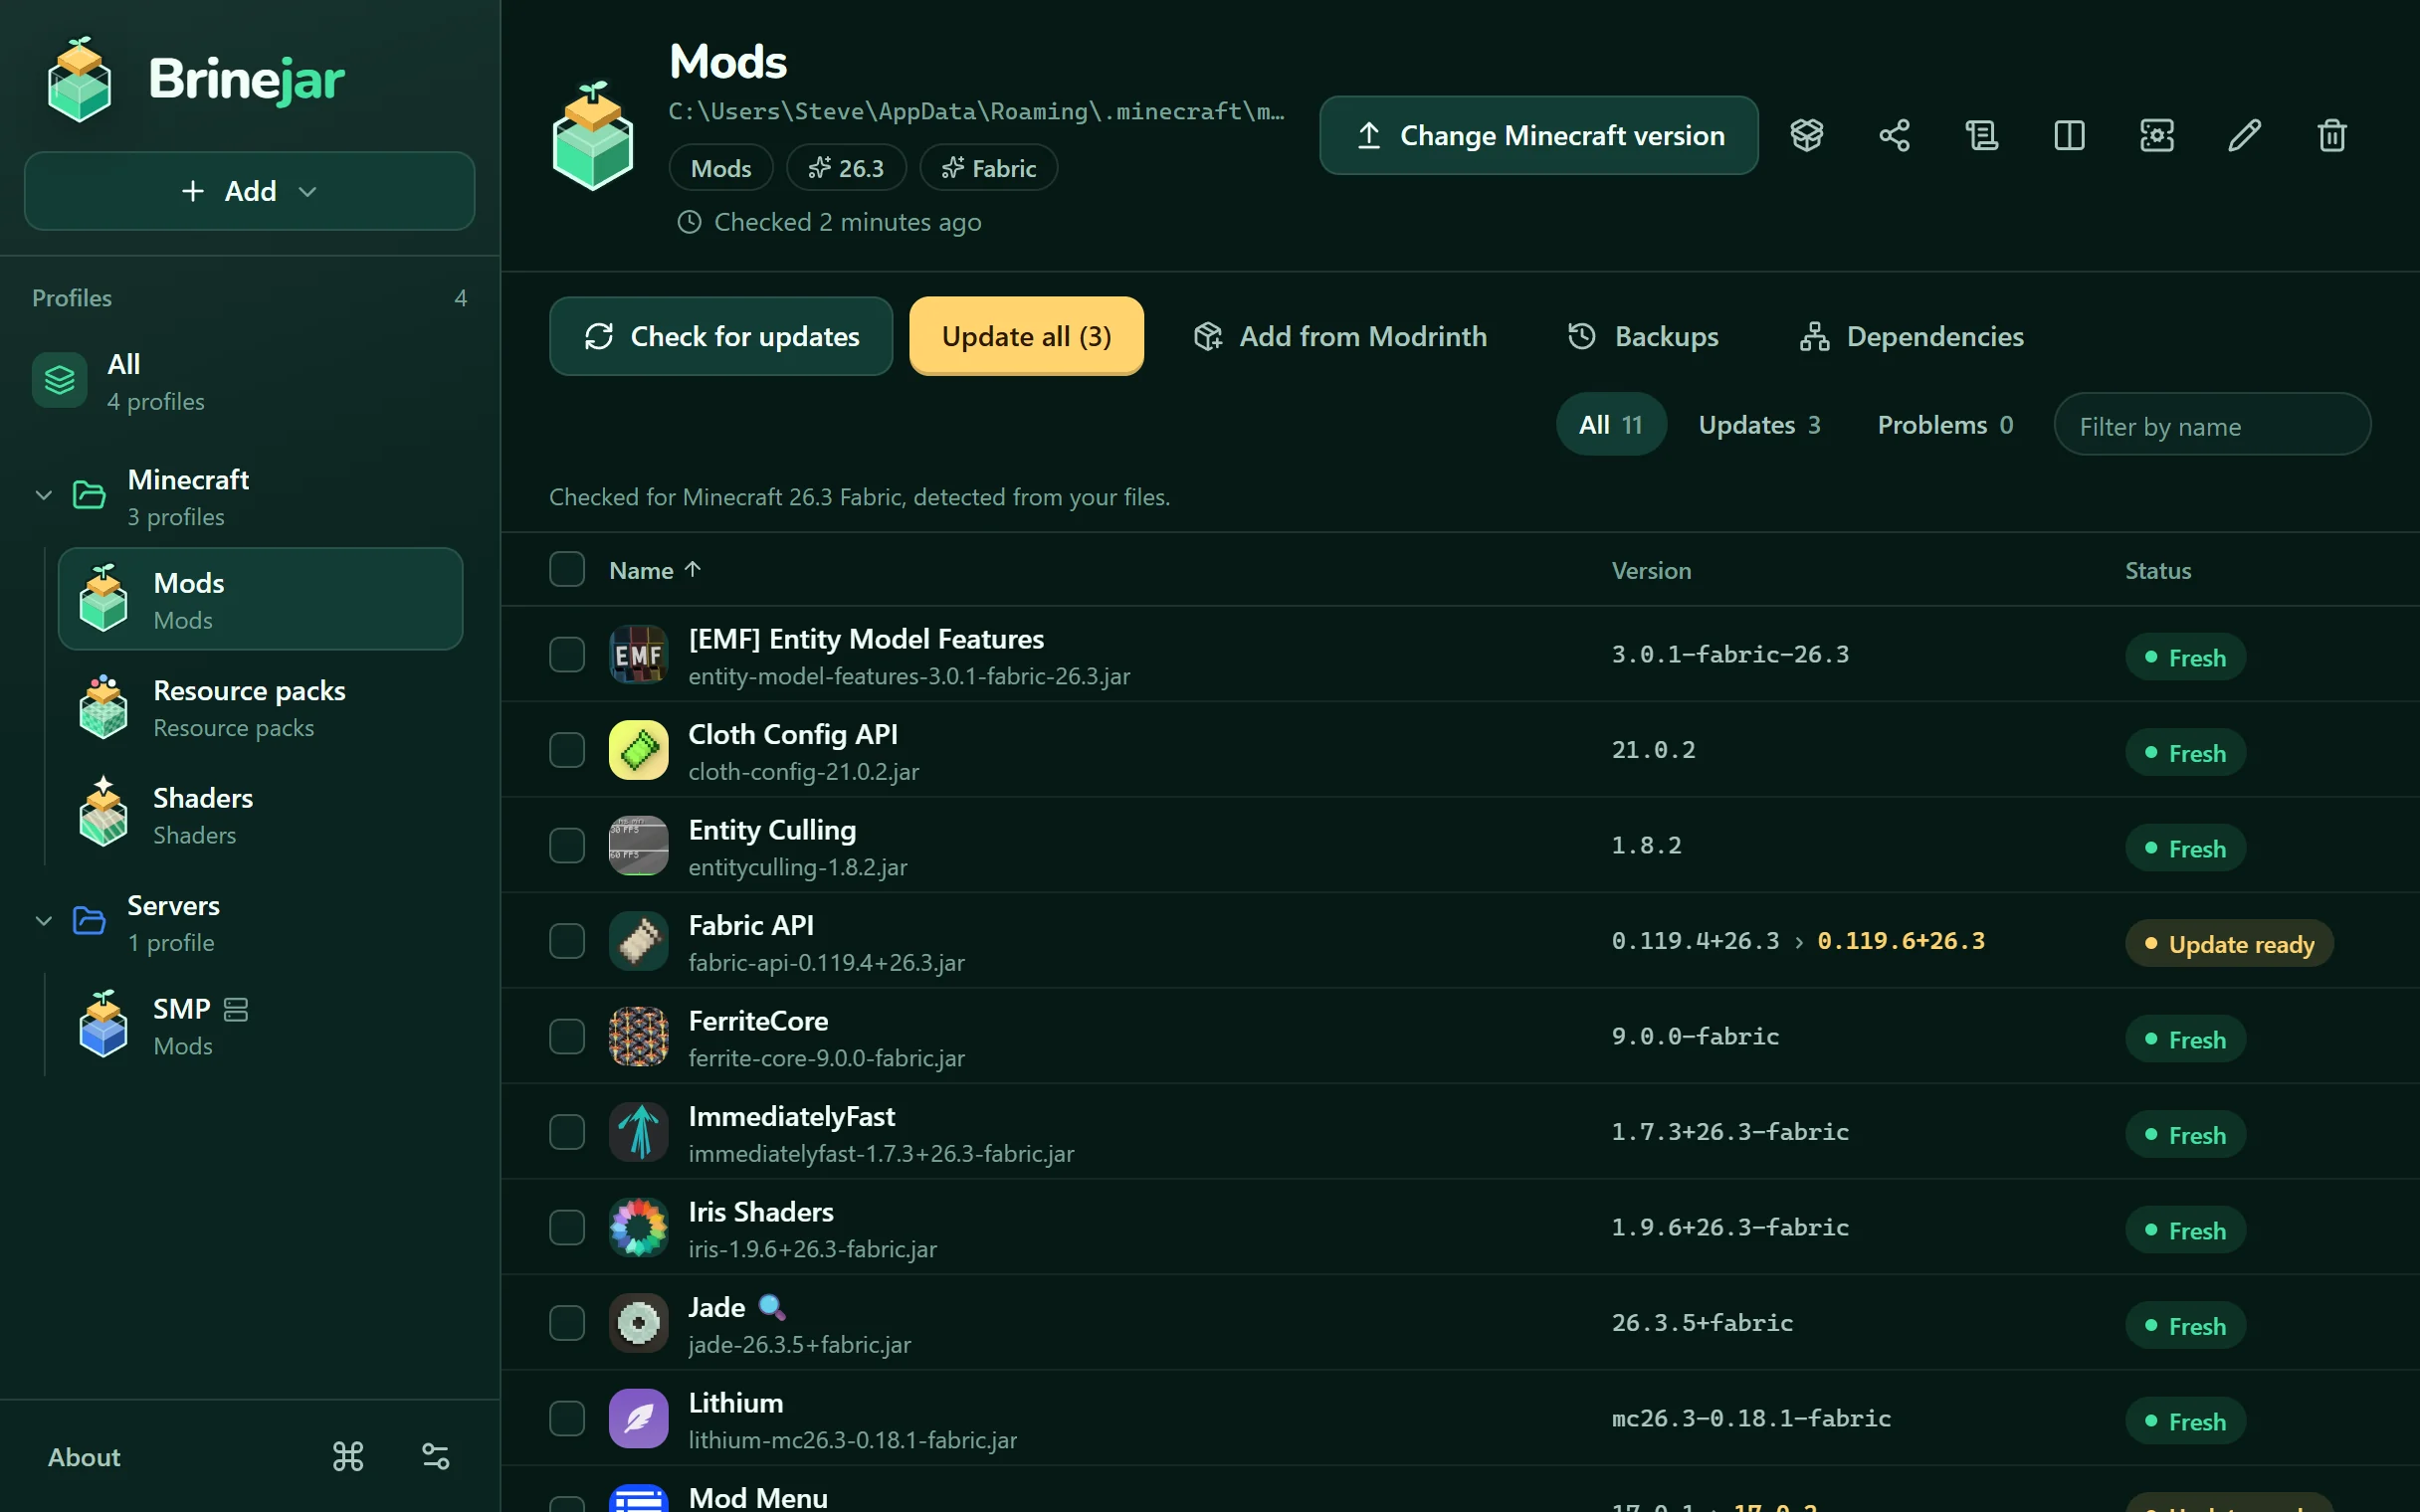The height and width of the screenshot is (1512, 2420).
Task: Click the Filter by name field
Action: [2212, 426]
